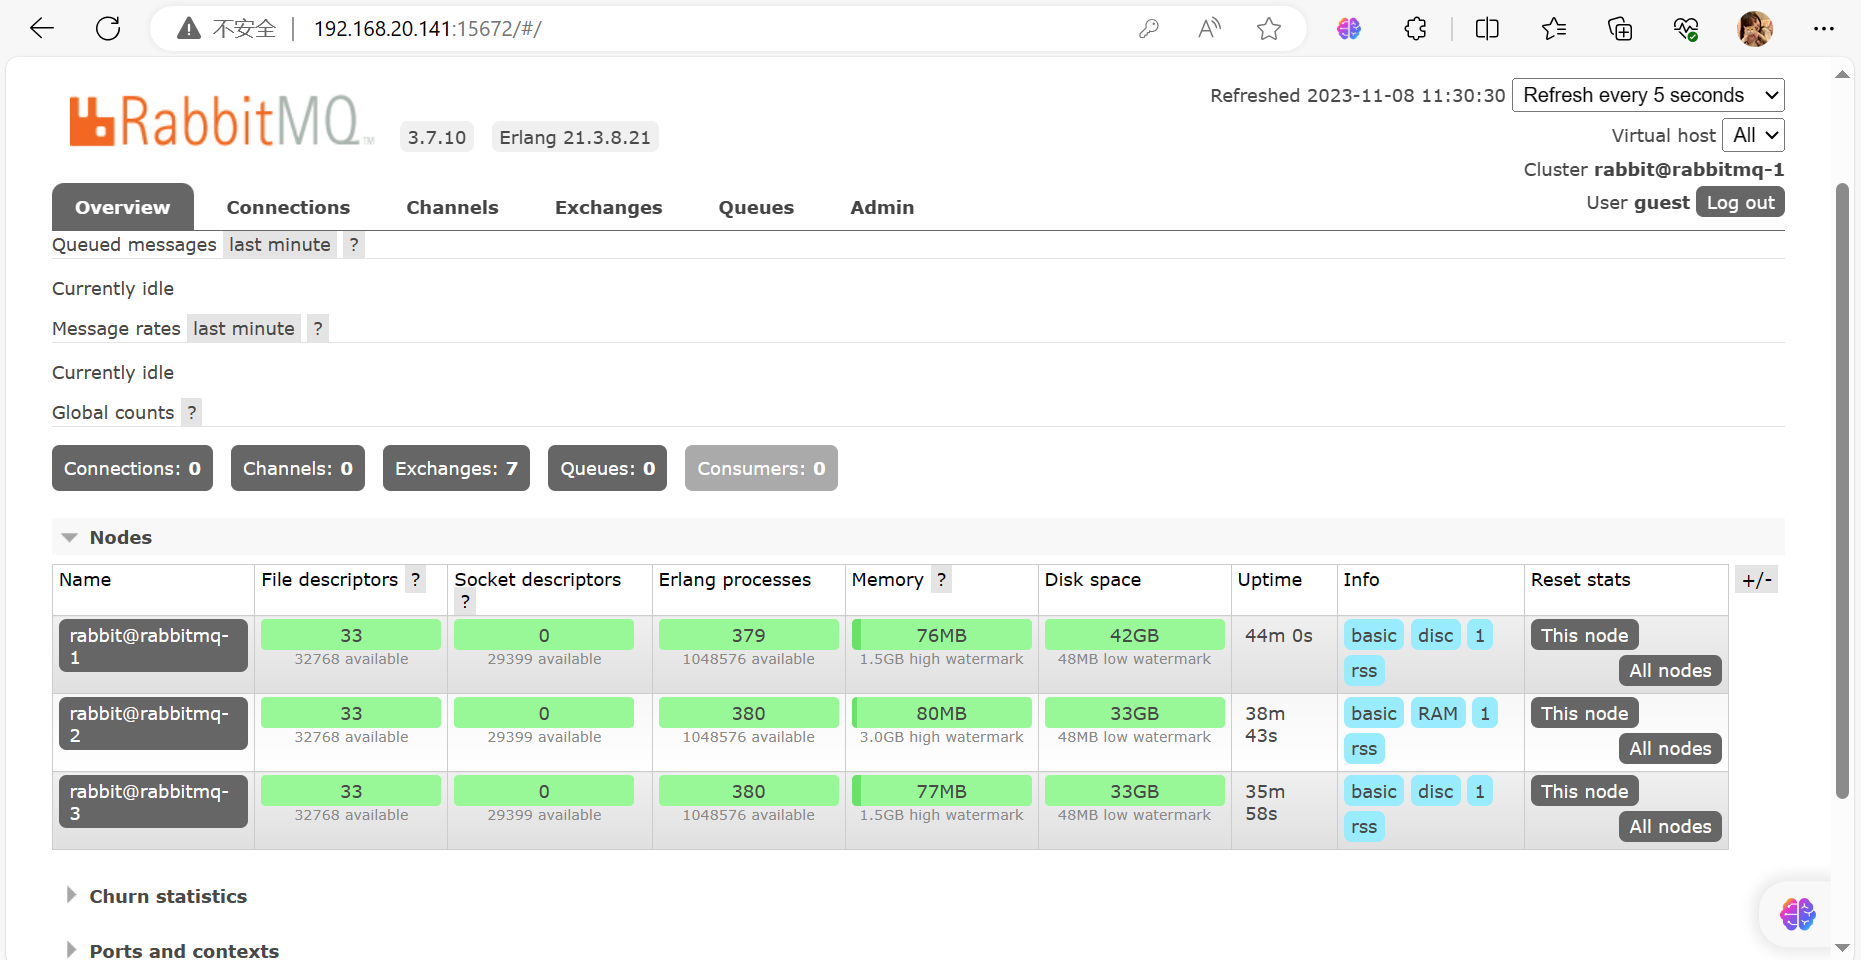Viewport: 1861px width, 960px height.
Task: Reset stats All nodes in rabbitmq-1 row
Action: pyautogui.click(x=1670, y=670)
